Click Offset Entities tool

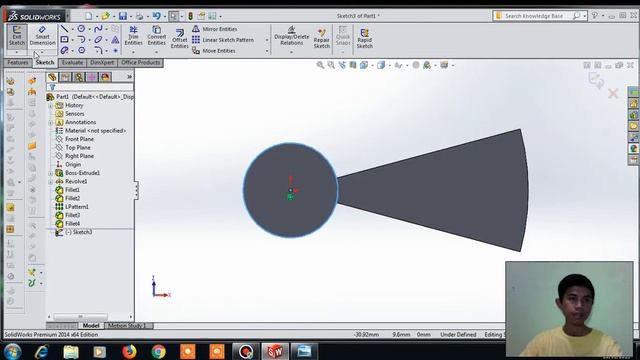[x=179, y=38]
